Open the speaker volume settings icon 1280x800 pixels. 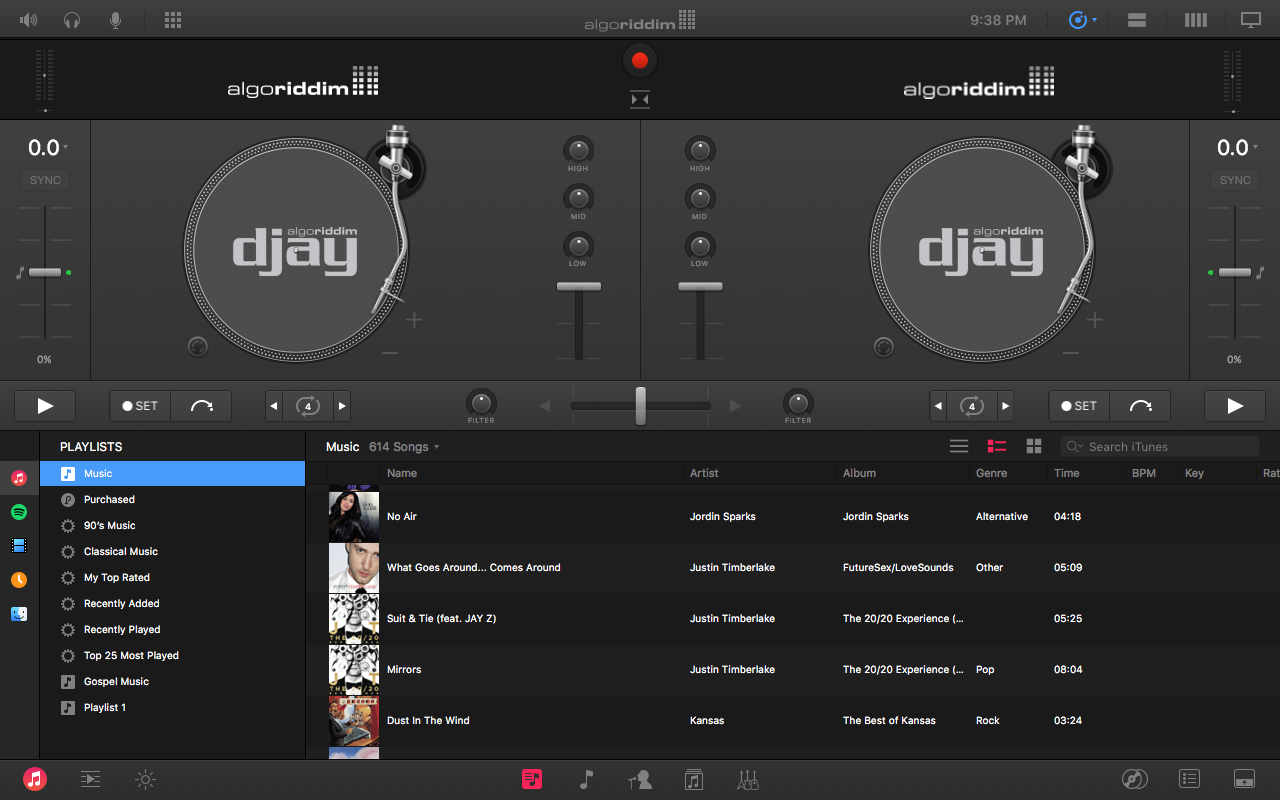tap(28, 19)
